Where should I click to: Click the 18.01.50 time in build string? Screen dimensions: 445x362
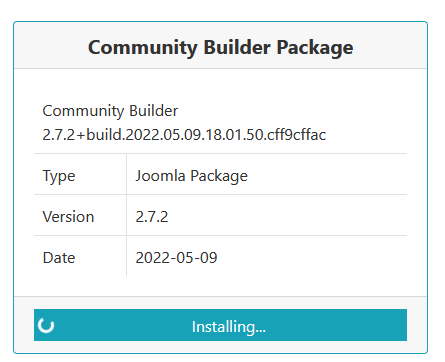pos(234,135)
